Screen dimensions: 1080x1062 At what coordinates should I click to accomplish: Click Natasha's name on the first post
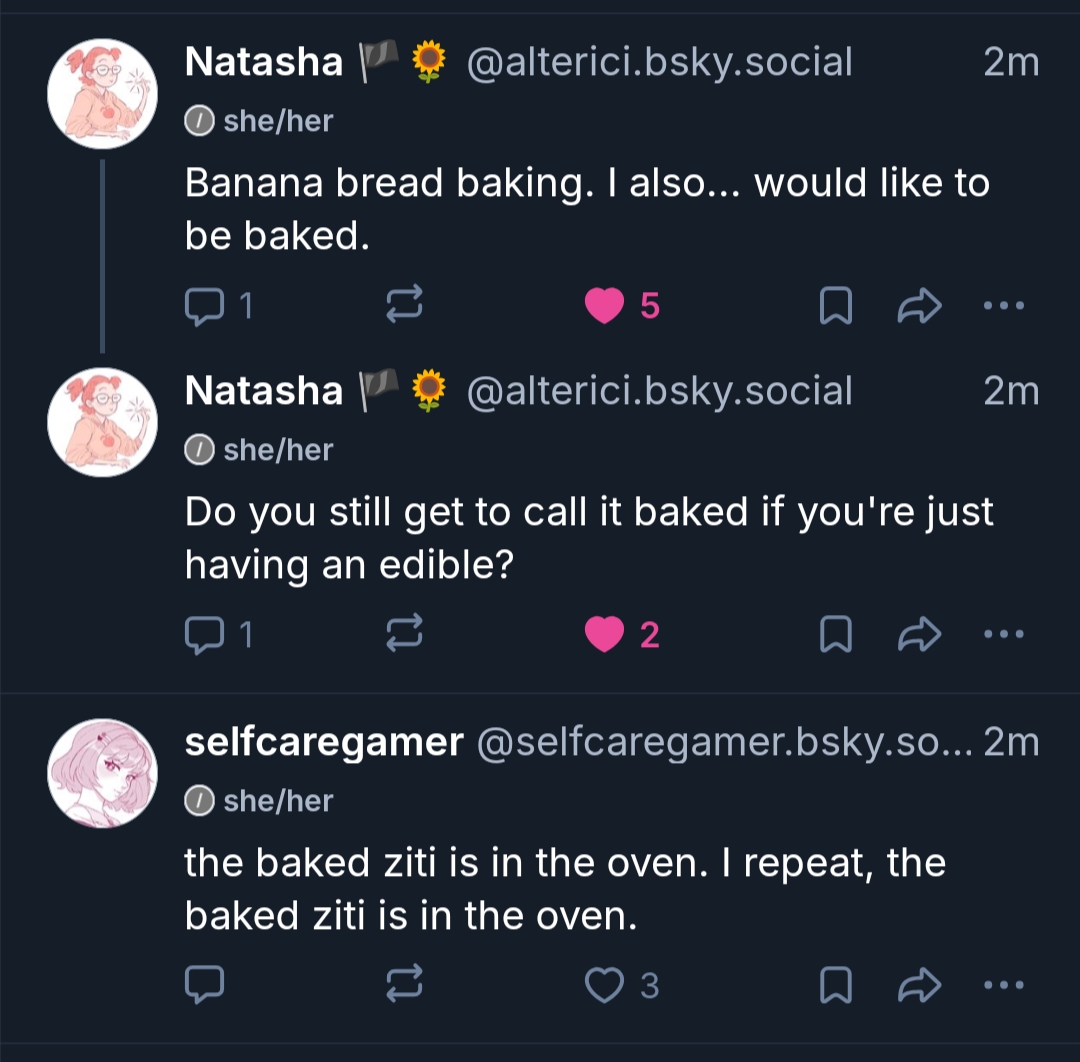(x=264, y=62)
